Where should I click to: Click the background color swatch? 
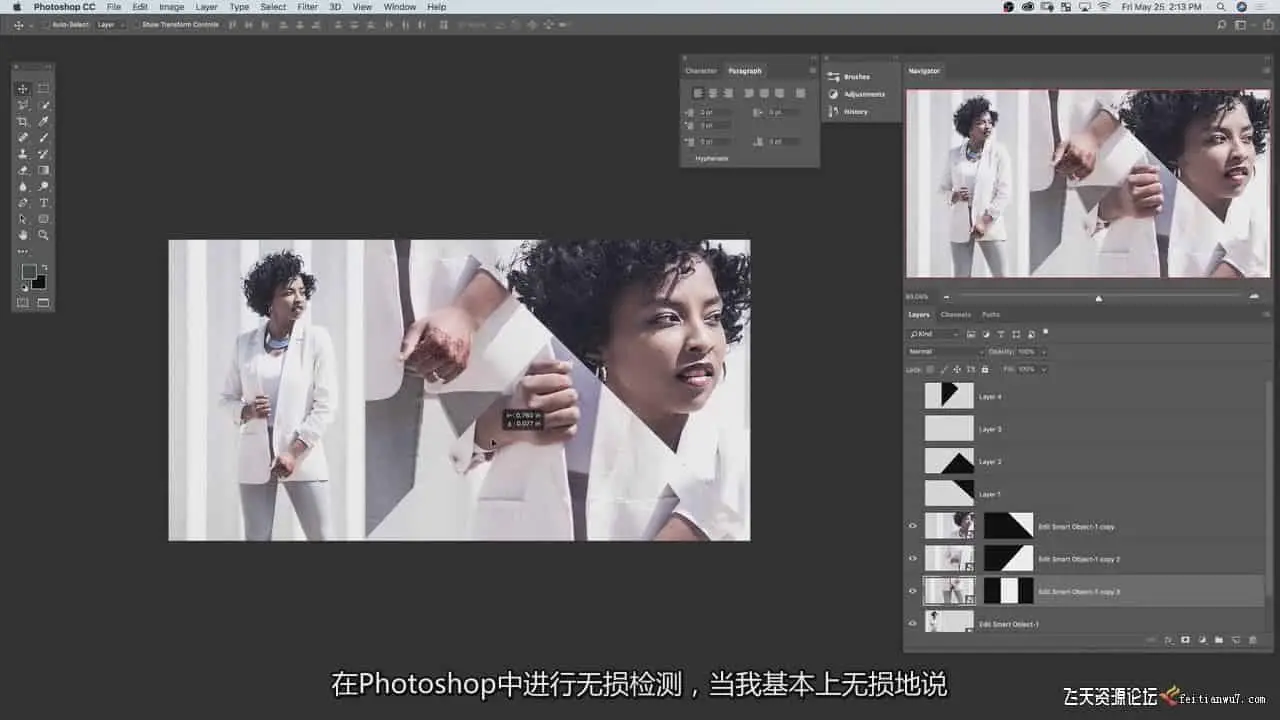click(39, 281)
